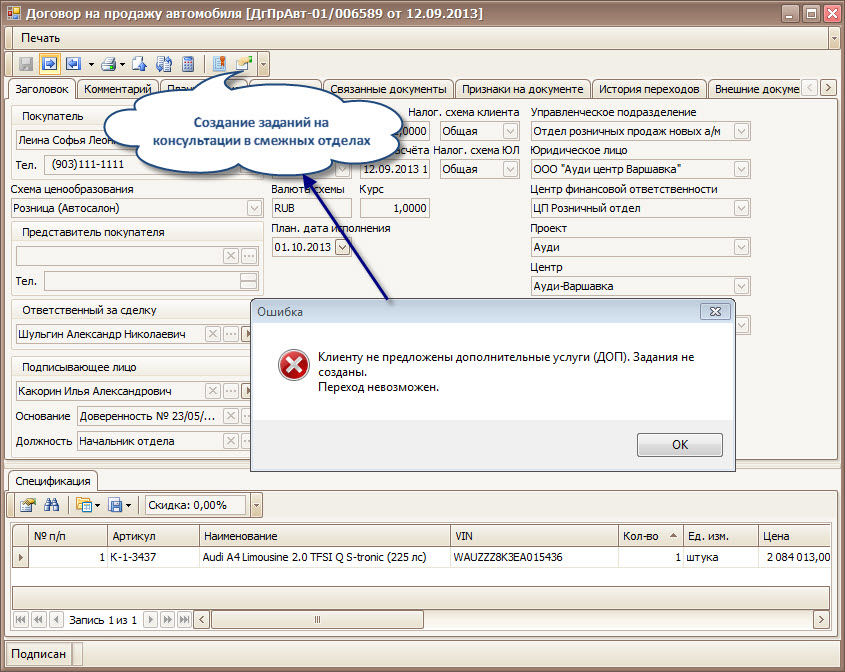Open the Схема ценообразования dropdown

point(254,208)
